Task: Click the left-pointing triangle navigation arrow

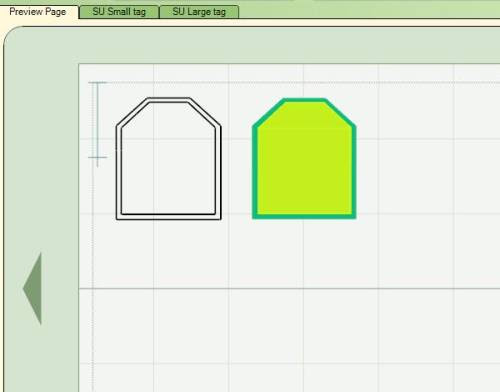Action: pos(32,289)
